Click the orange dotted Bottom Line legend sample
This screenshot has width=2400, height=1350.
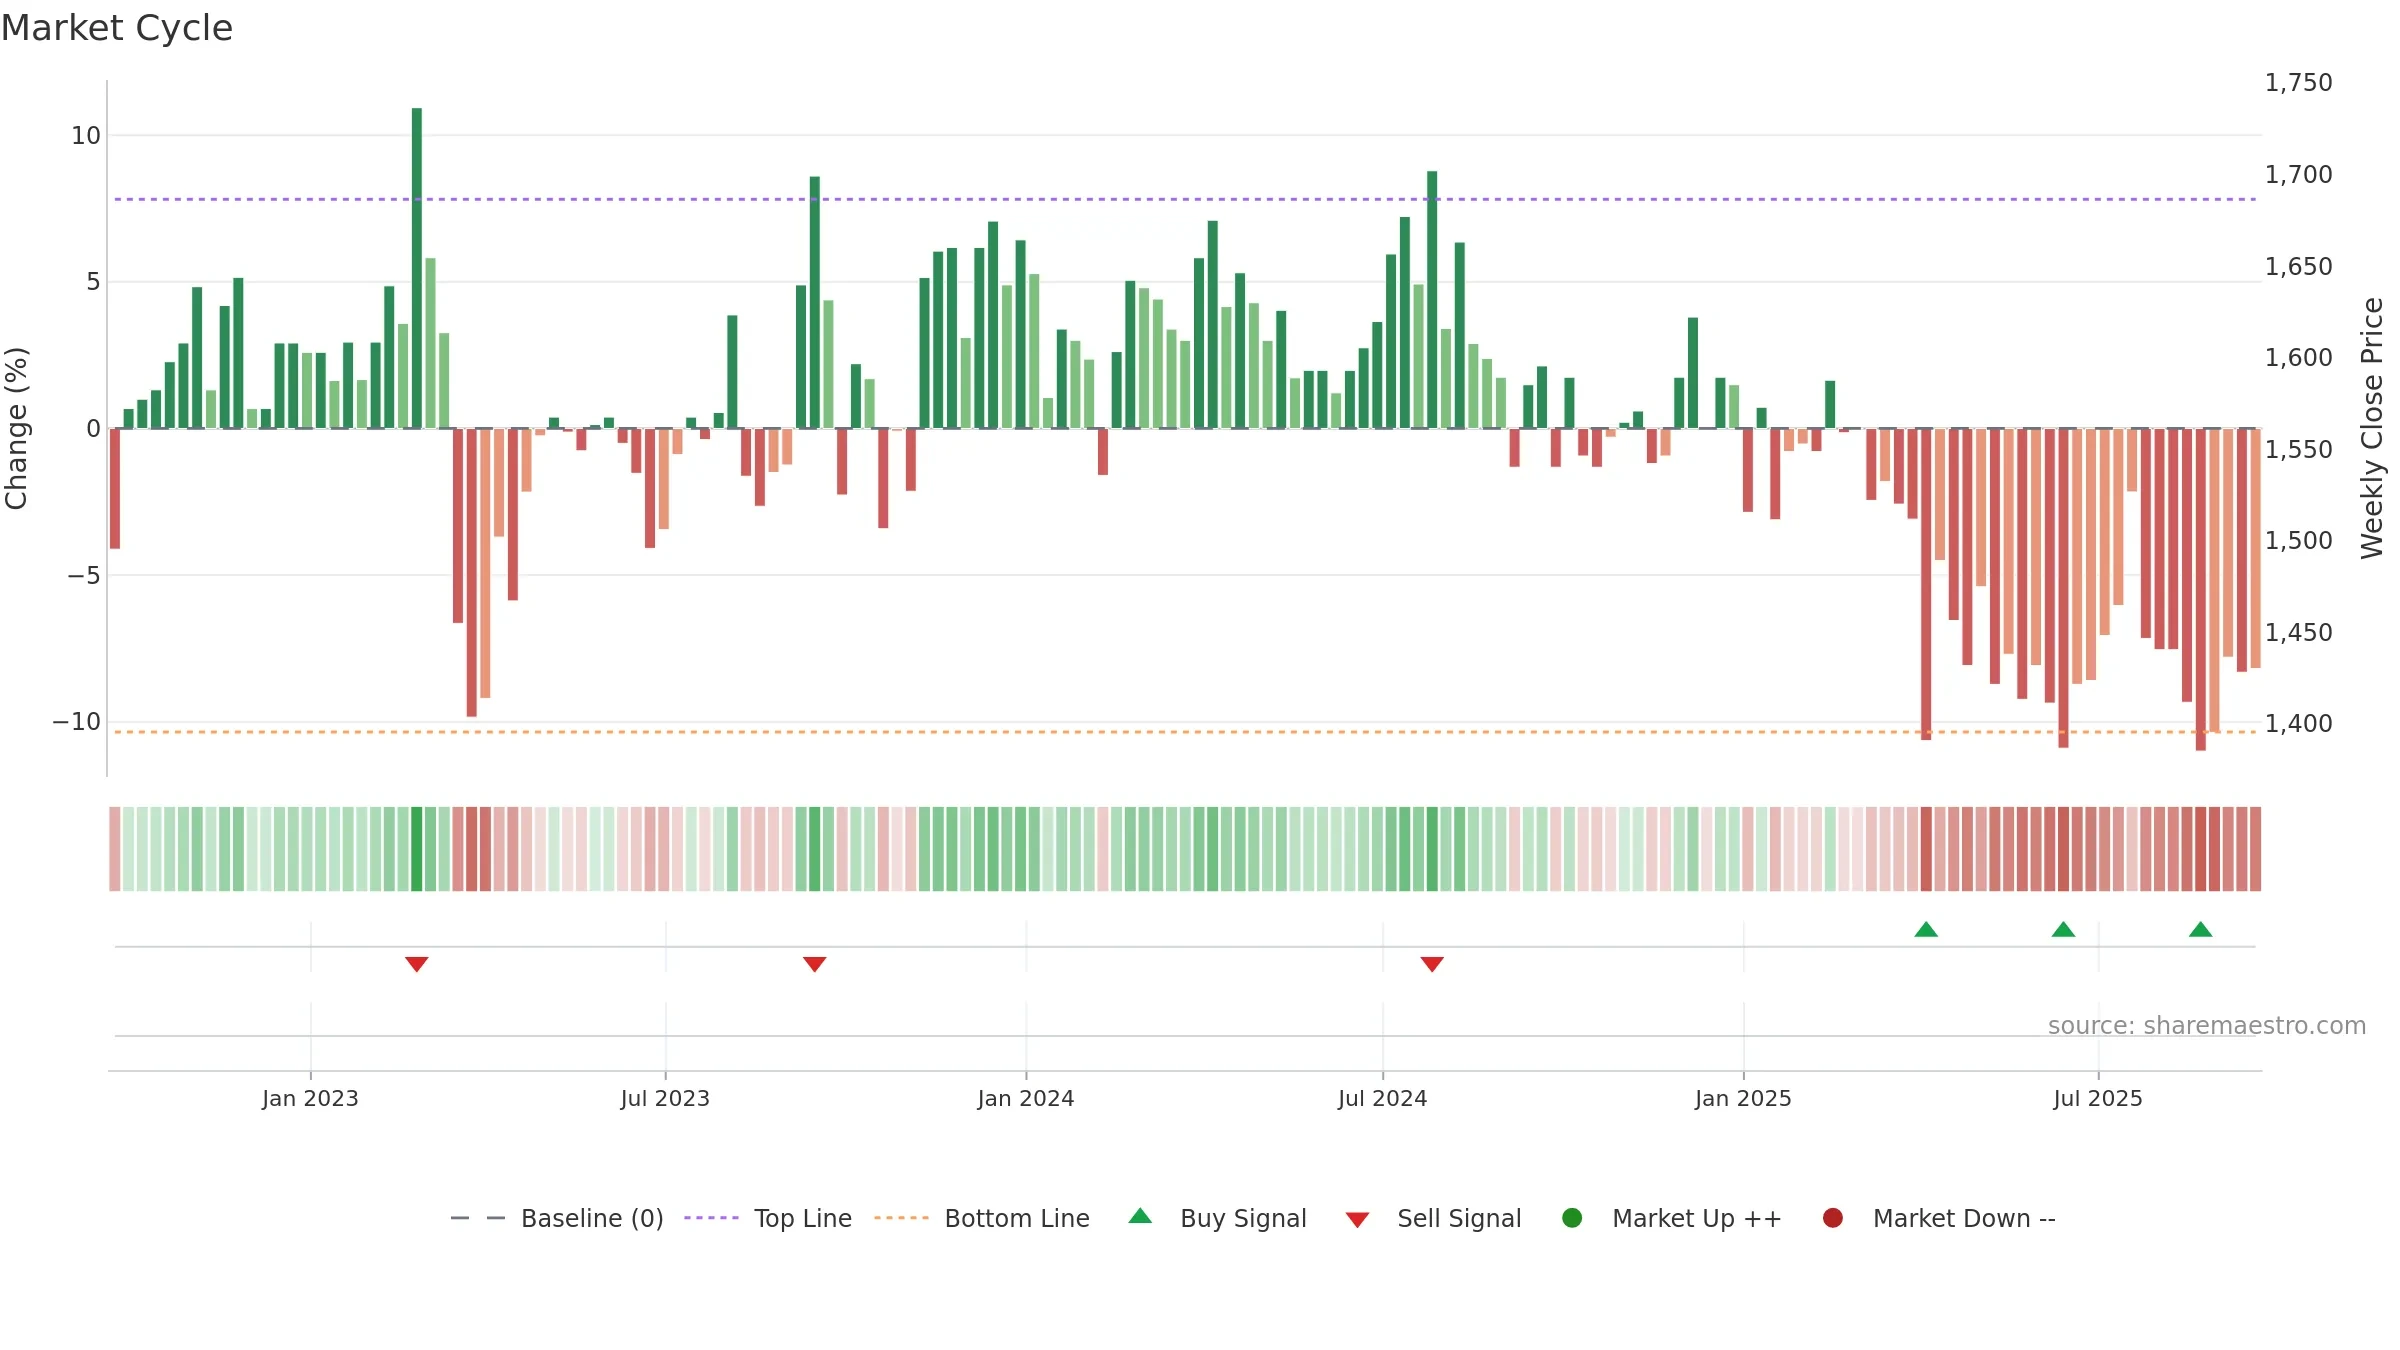[901, 1218]
